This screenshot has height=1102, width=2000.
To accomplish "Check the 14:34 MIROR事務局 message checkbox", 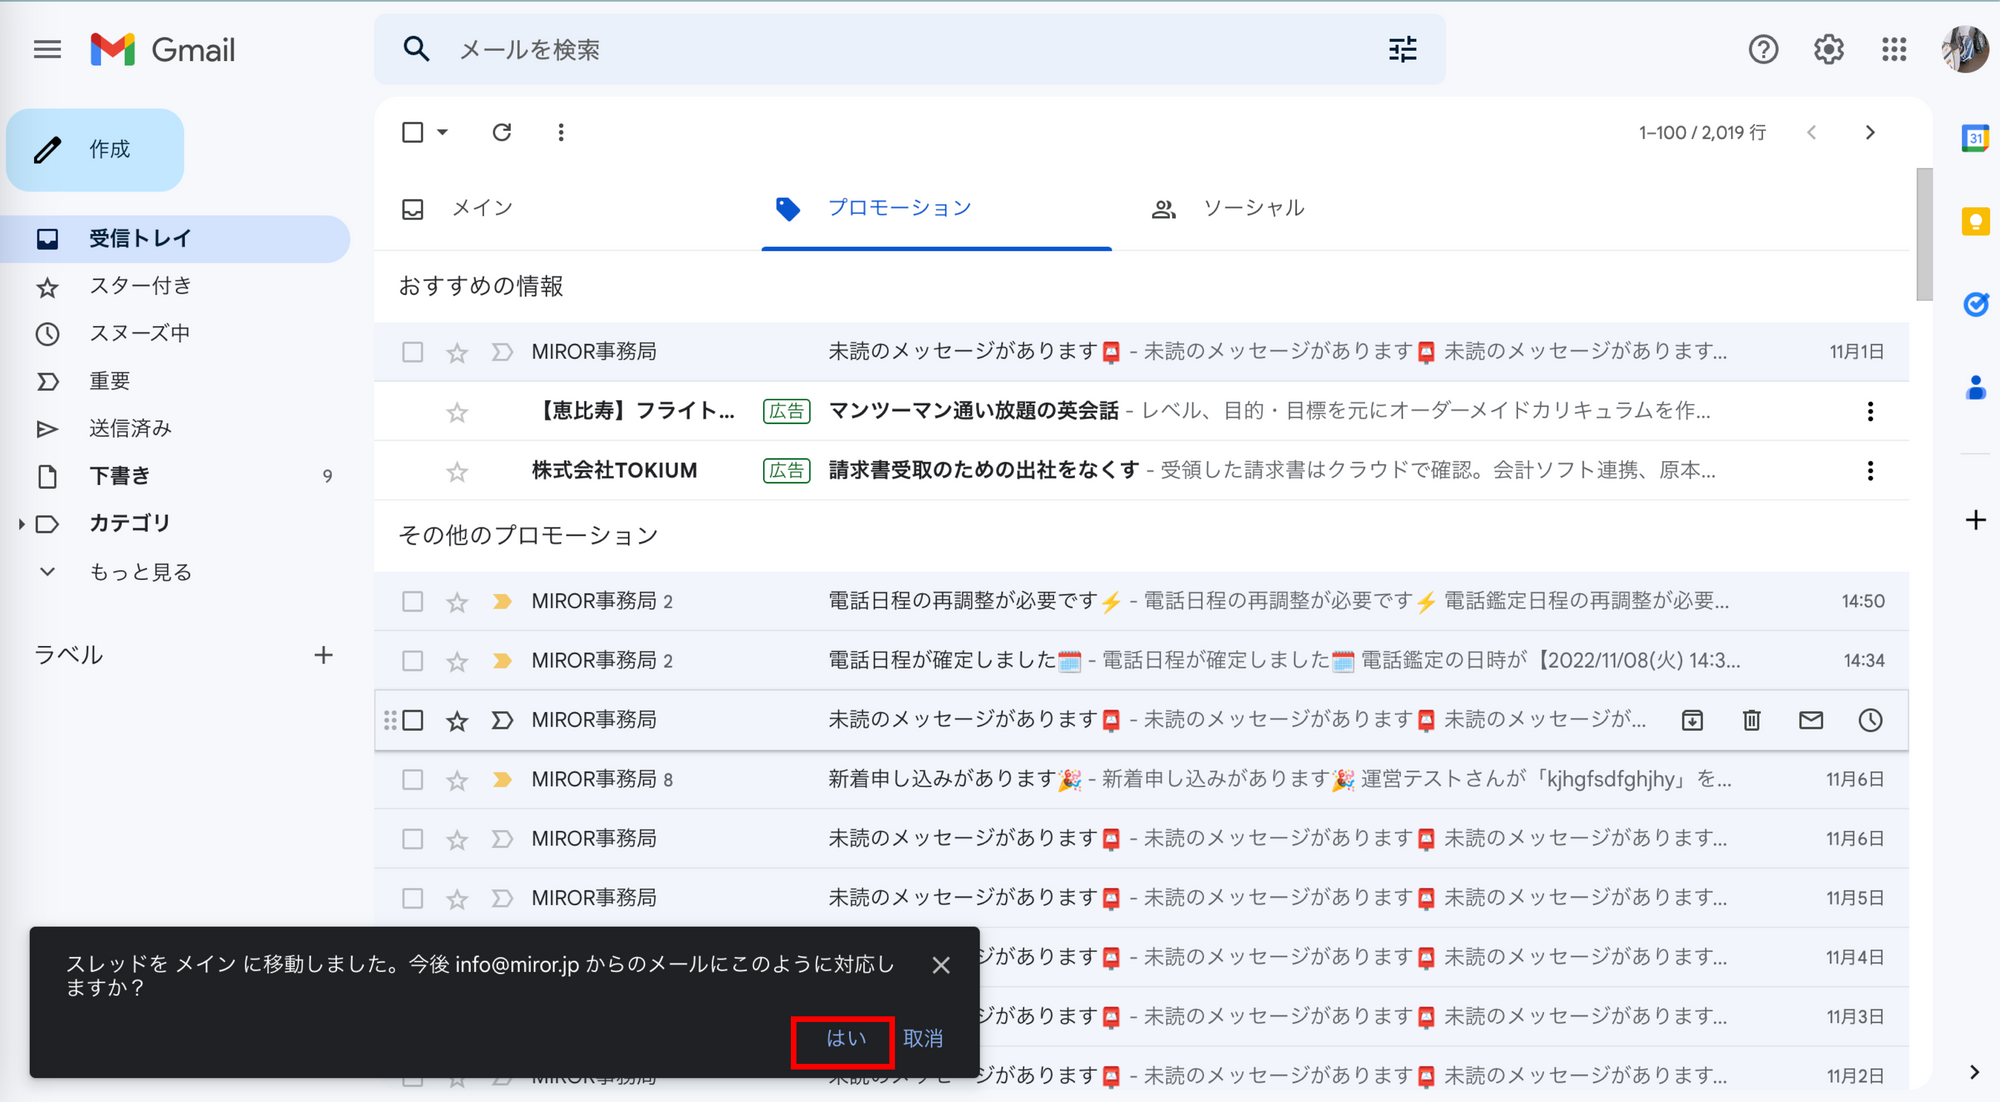I will click(x=412, y=661).
